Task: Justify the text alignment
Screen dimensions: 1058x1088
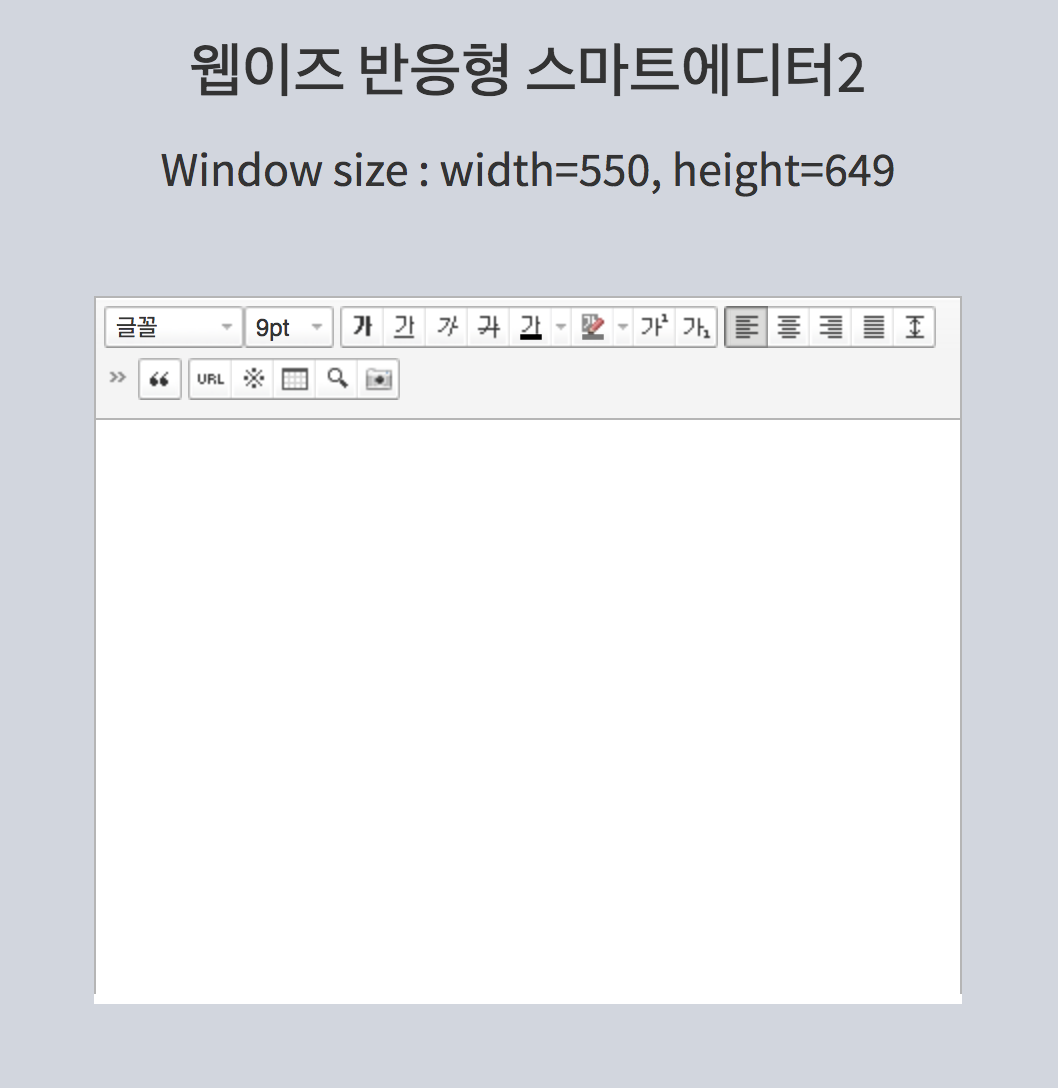Action: [873, 327]
